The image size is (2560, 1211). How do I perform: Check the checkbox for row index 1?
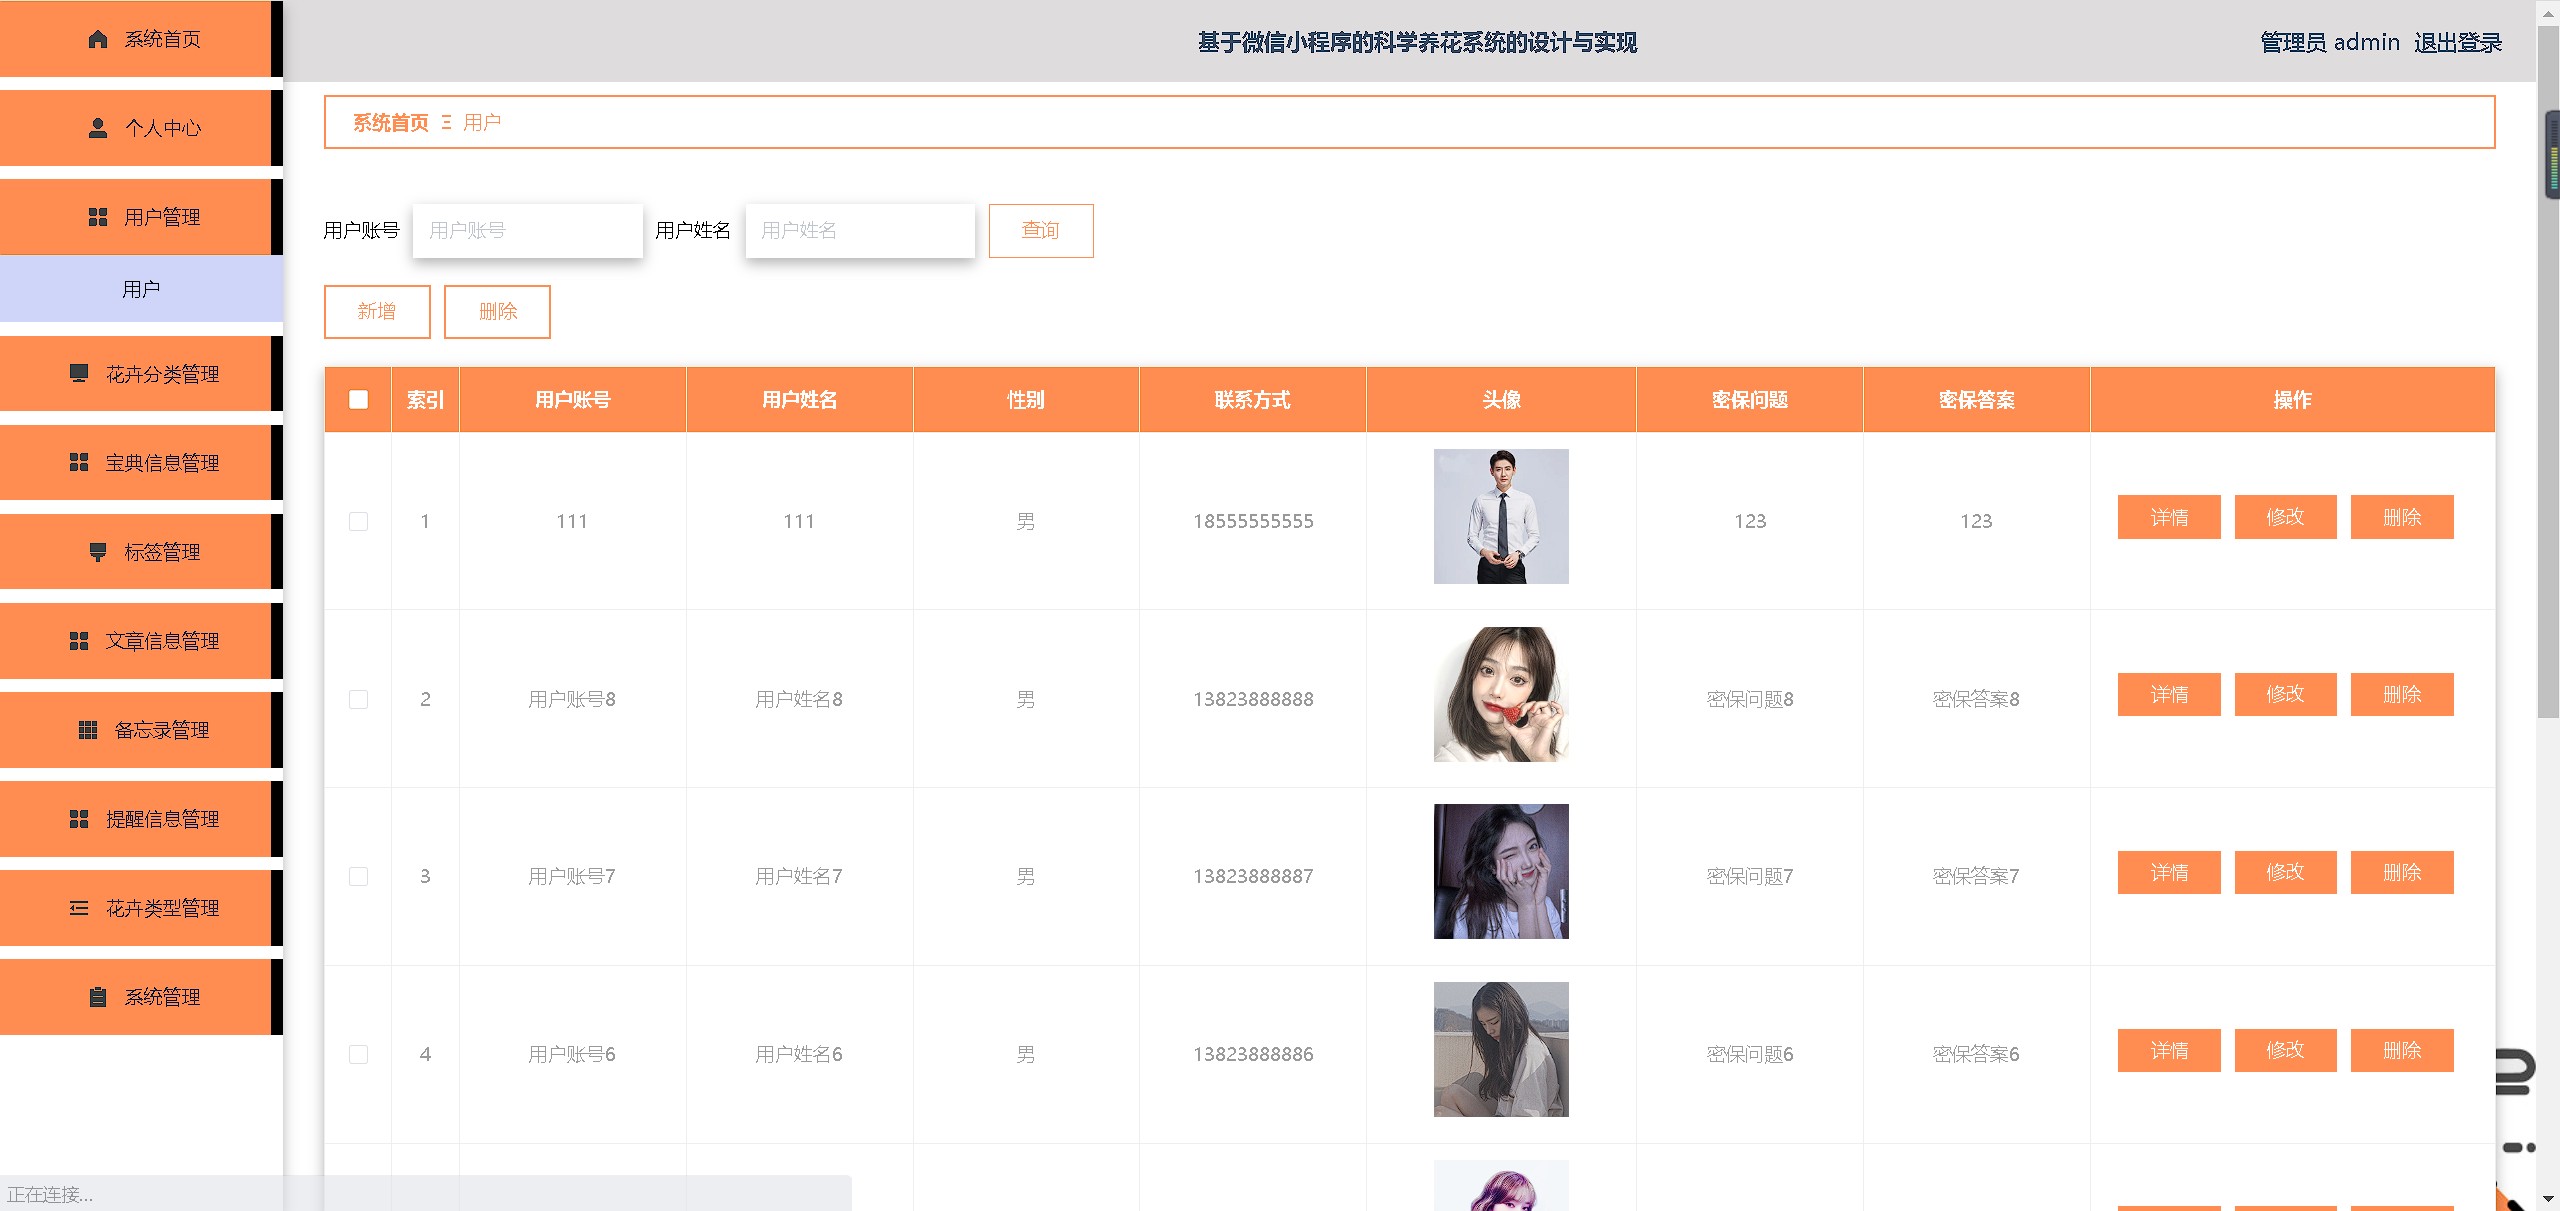358,521
